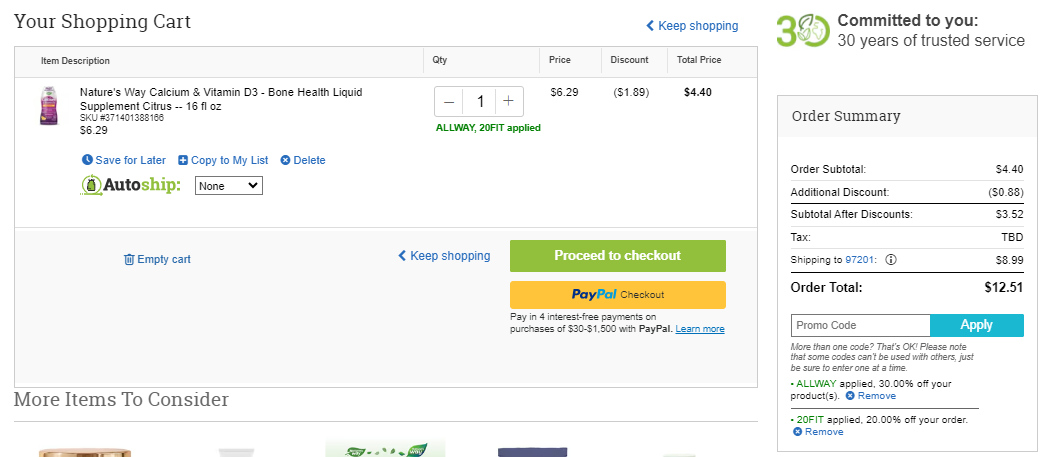Apply the promo code
The image size is (1047, 457).
coord(976,325)
